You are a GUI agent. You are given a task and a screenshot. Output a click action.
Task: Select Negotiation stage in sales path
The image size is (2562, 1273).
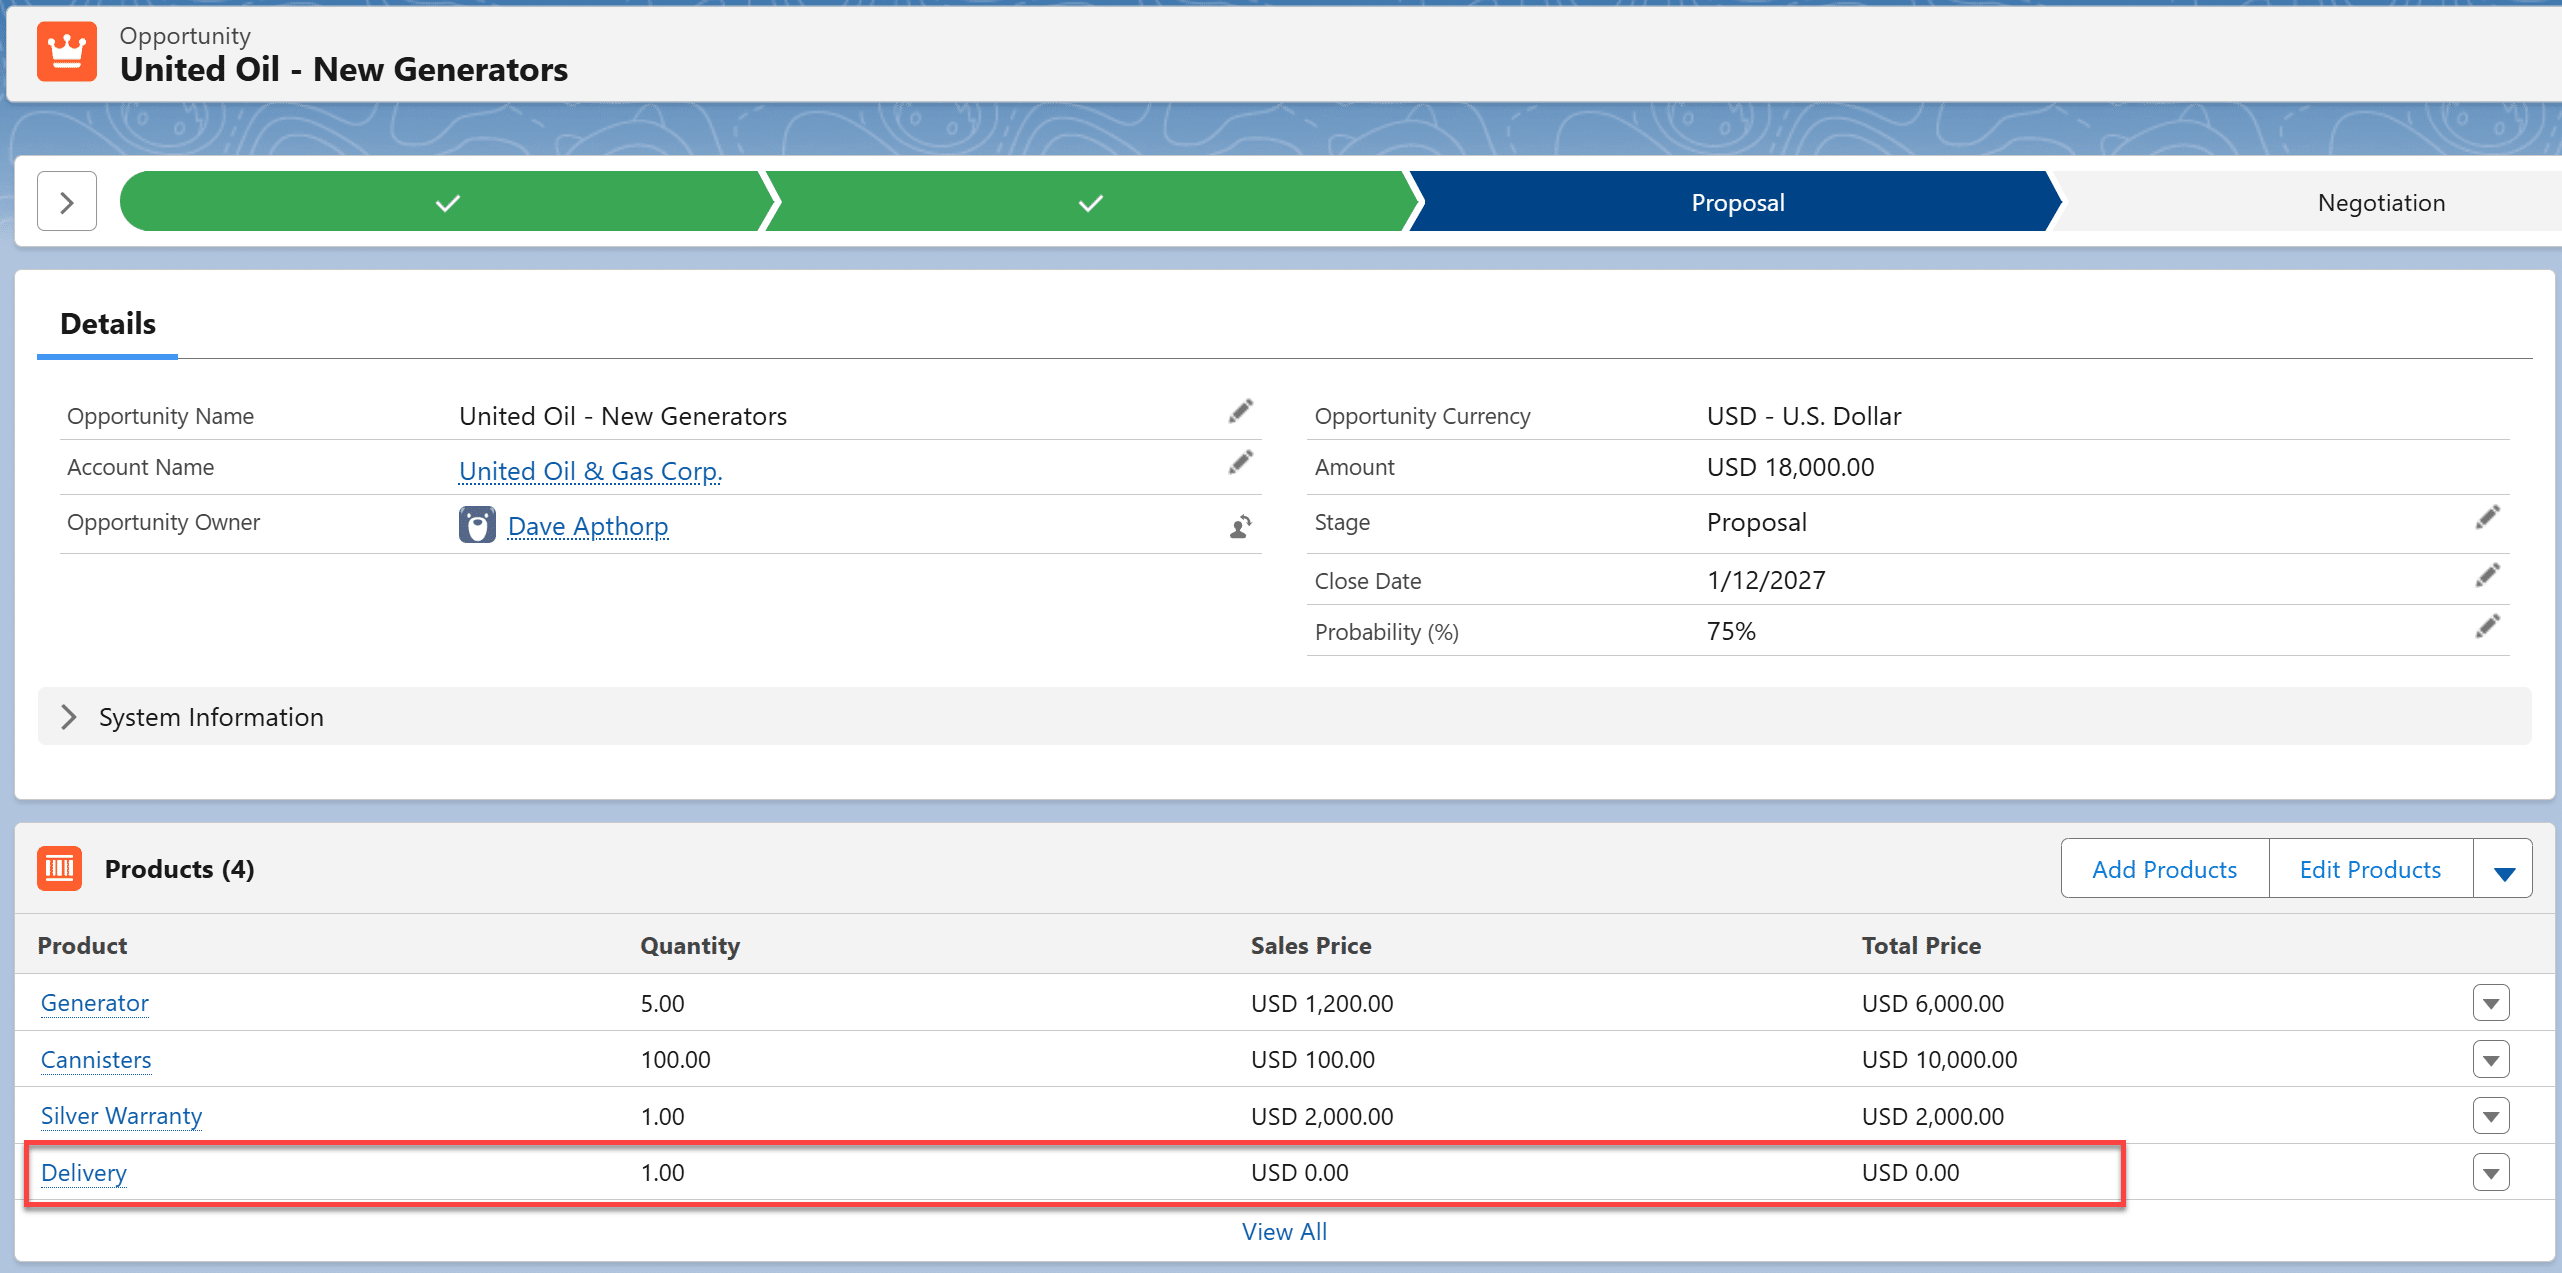click(2380, 203)
